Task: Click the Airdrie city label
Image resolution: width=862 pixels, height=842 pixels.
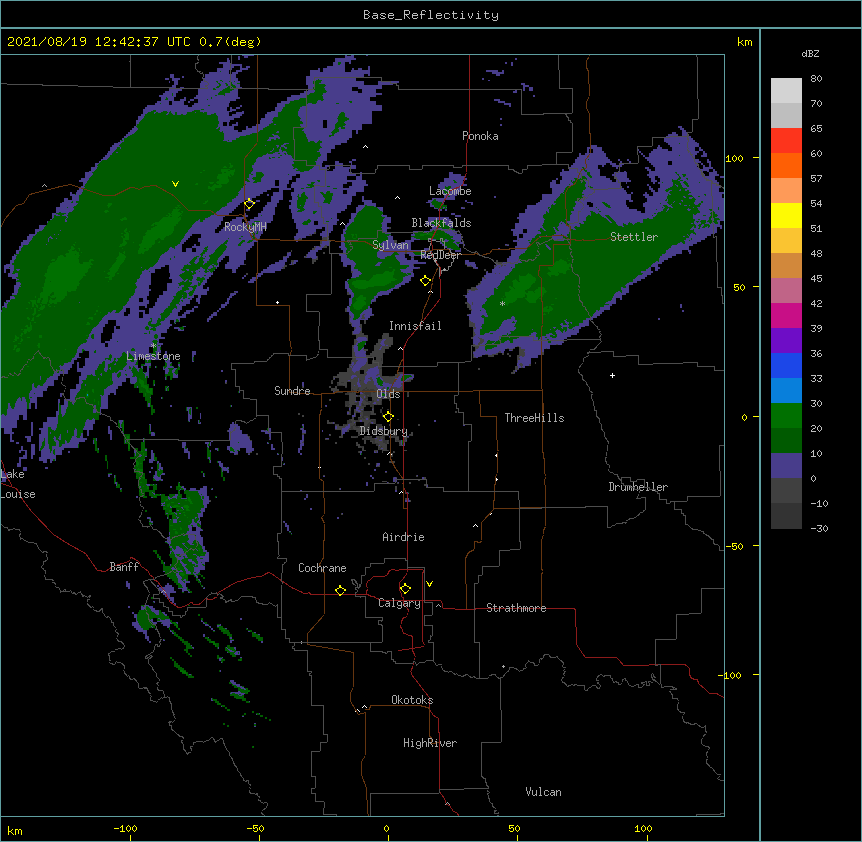Action: pos(404,537)
